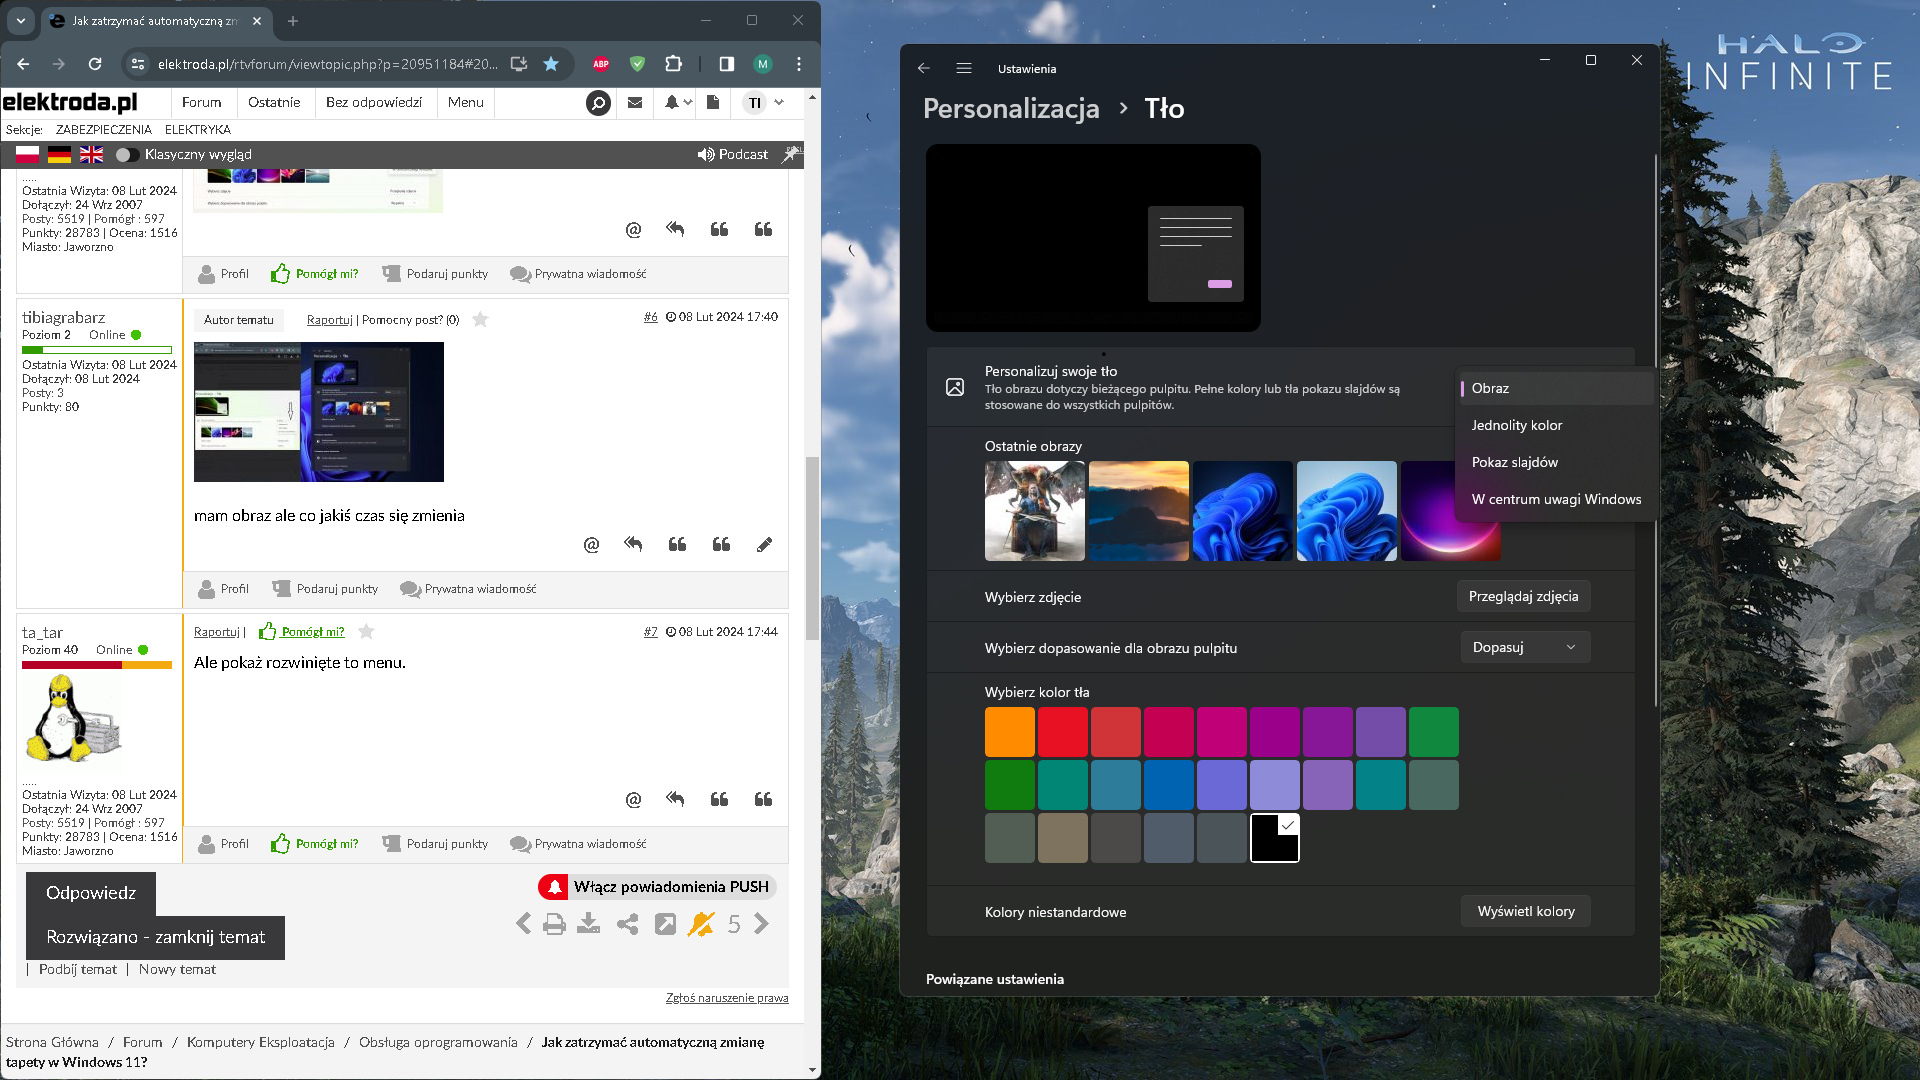Viewport: 1920px width, 1080px height.
Task: Bookmark this page with star icon
Action: [x=551, y=64]
